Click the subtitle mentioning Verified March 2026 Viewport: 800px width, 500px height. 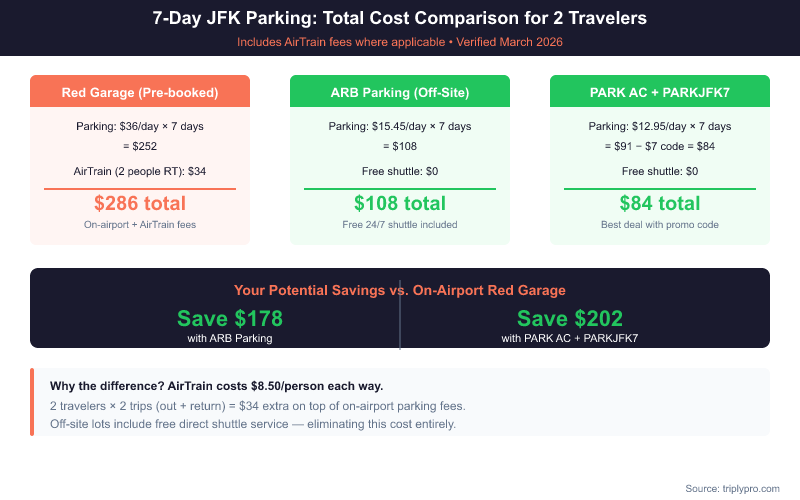tap(400, 42)
